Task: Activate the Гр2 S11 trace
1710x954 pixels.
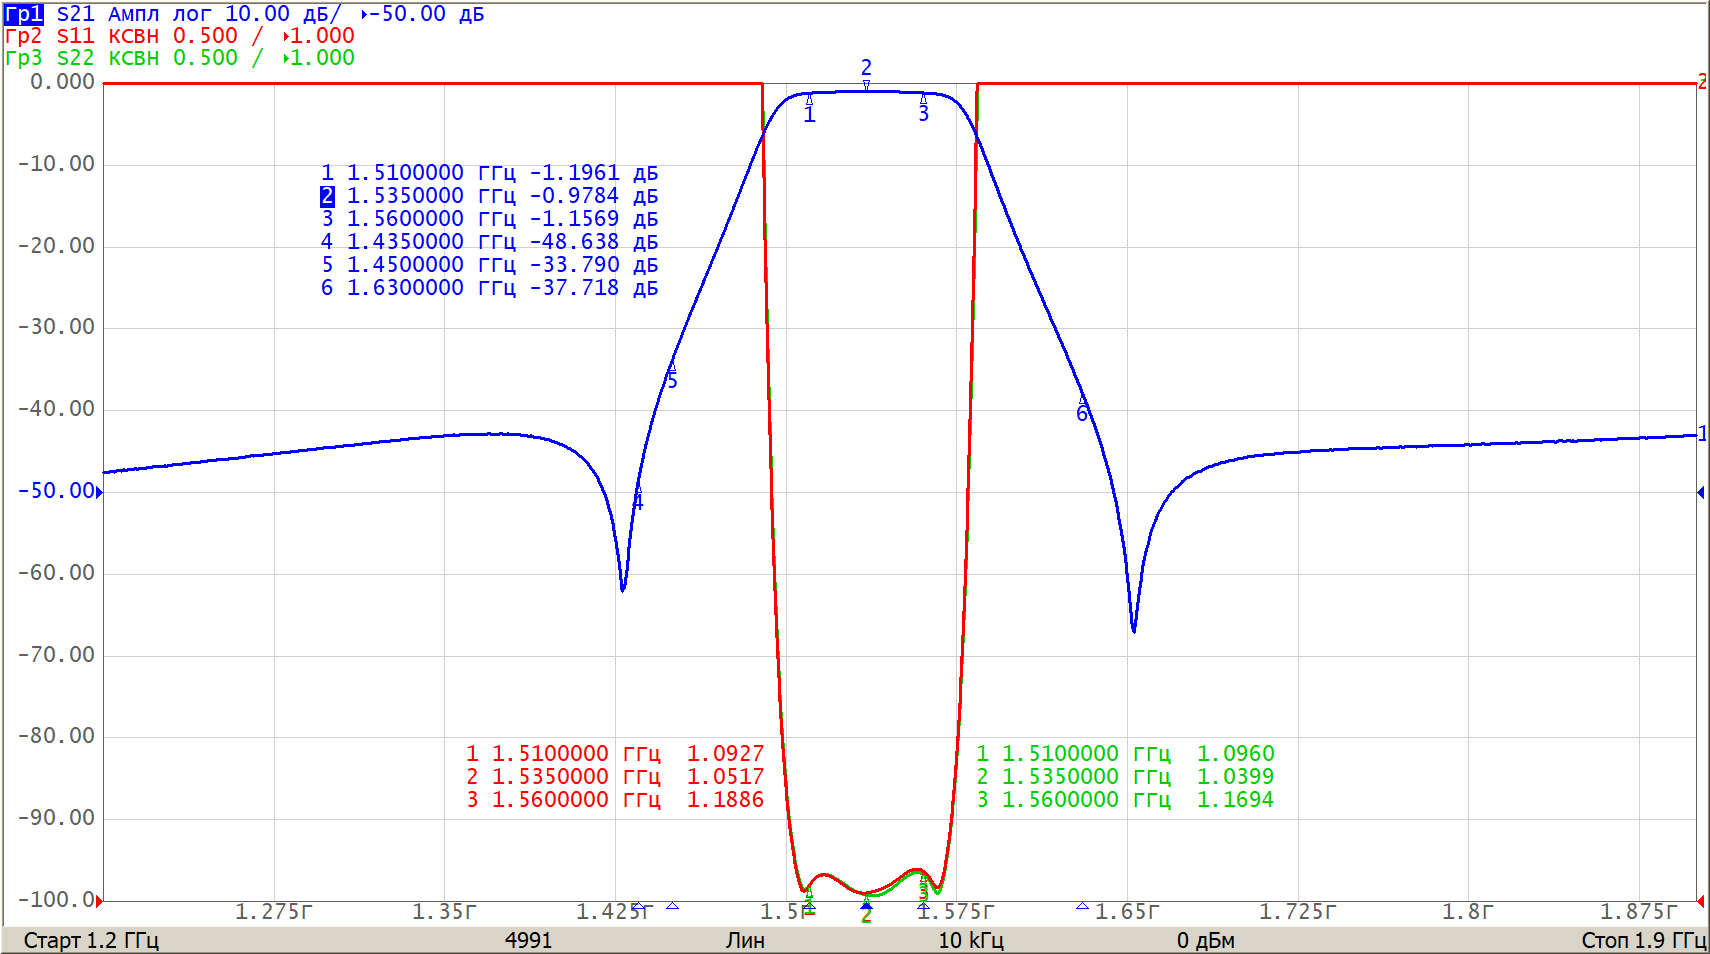Action: [x=50, y=36]
